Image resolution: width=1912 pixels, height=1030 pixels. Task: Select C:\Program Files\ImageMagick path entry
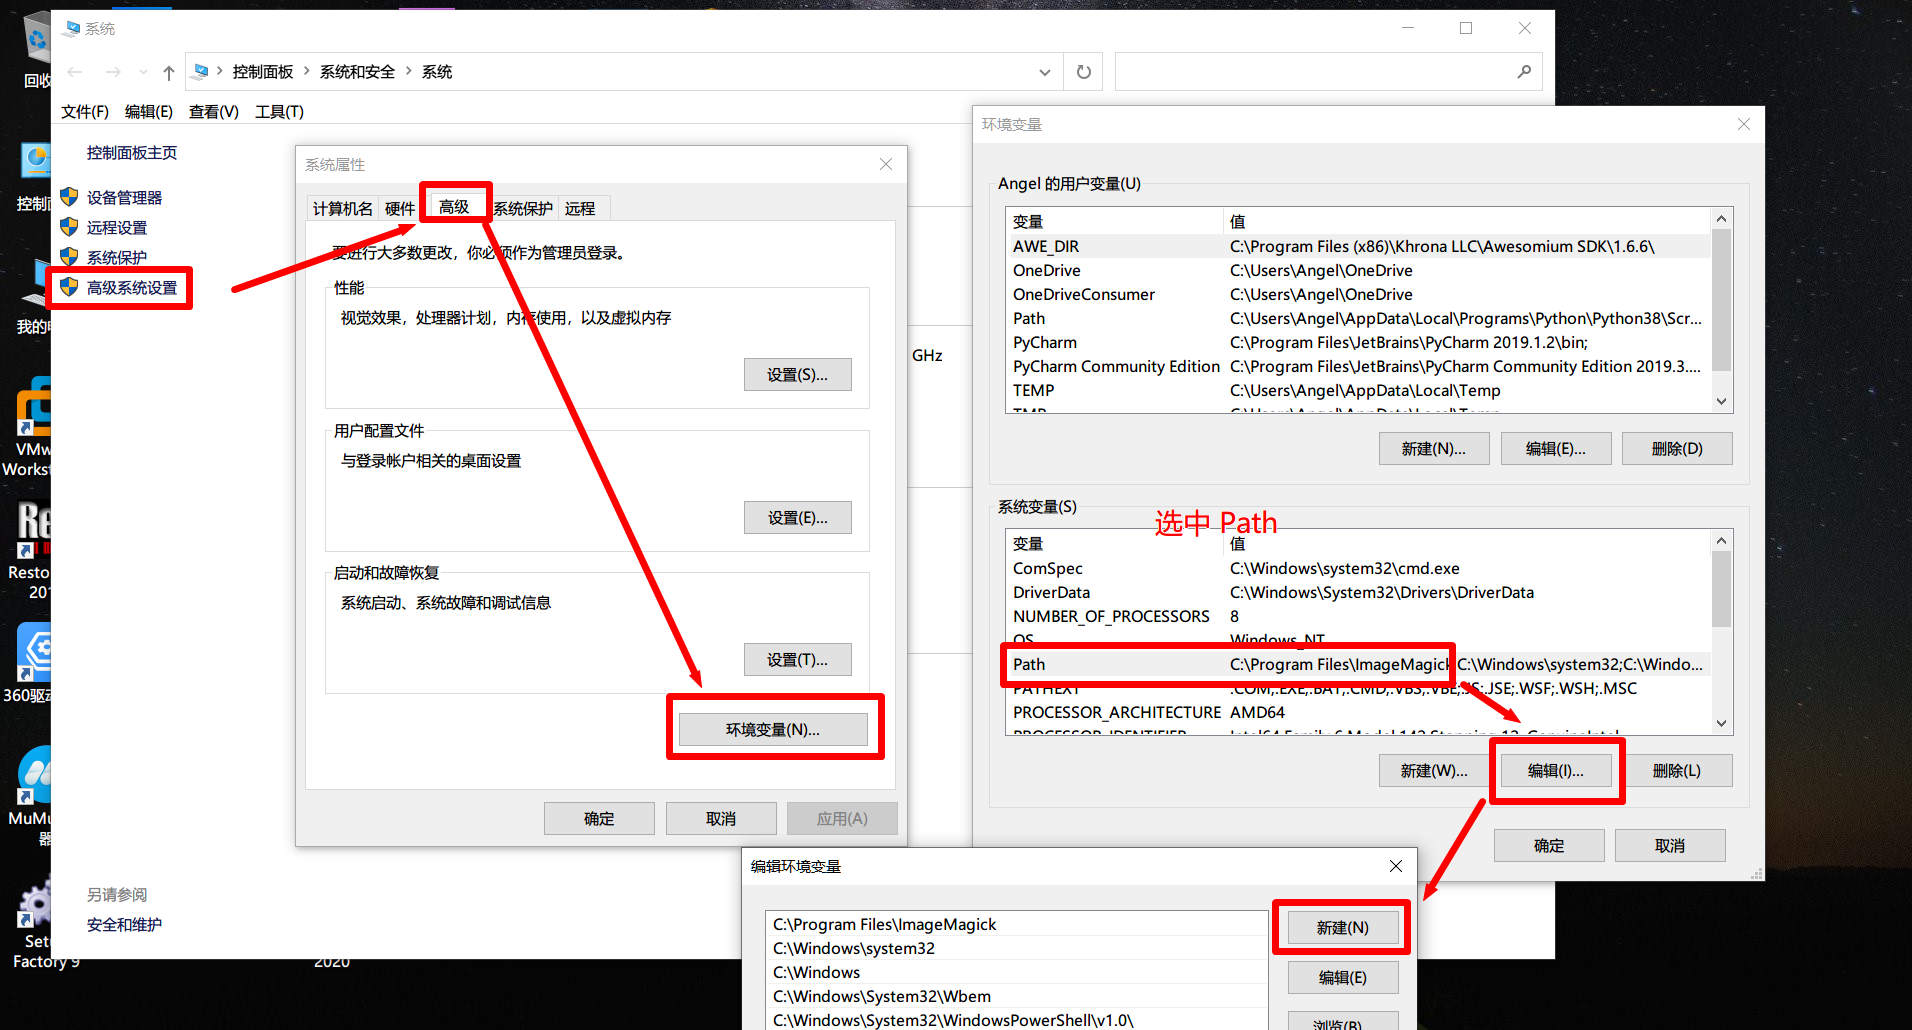[1018, 925]
